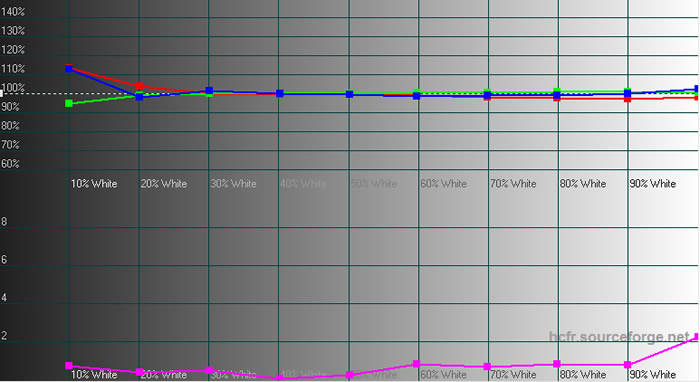Click the magenta delta point at 60% White

[417, 364]
